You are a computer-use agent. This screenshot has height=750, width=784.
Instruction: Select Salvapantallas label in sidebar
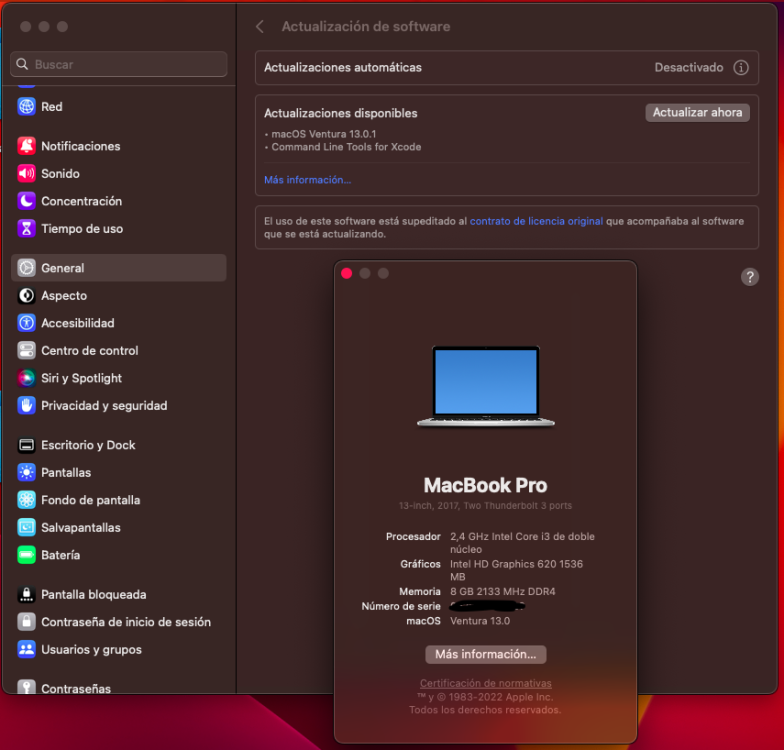pos(80,528)
